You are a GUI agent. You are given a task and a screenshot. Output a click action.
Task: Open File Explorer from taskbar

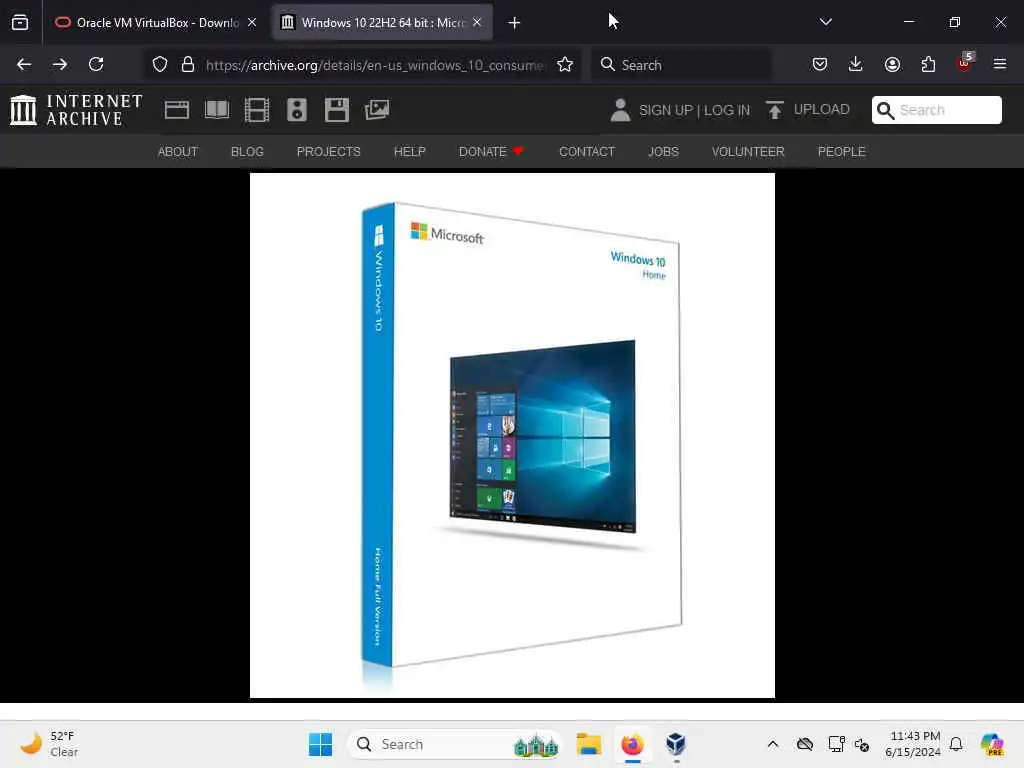pos(588,744)
